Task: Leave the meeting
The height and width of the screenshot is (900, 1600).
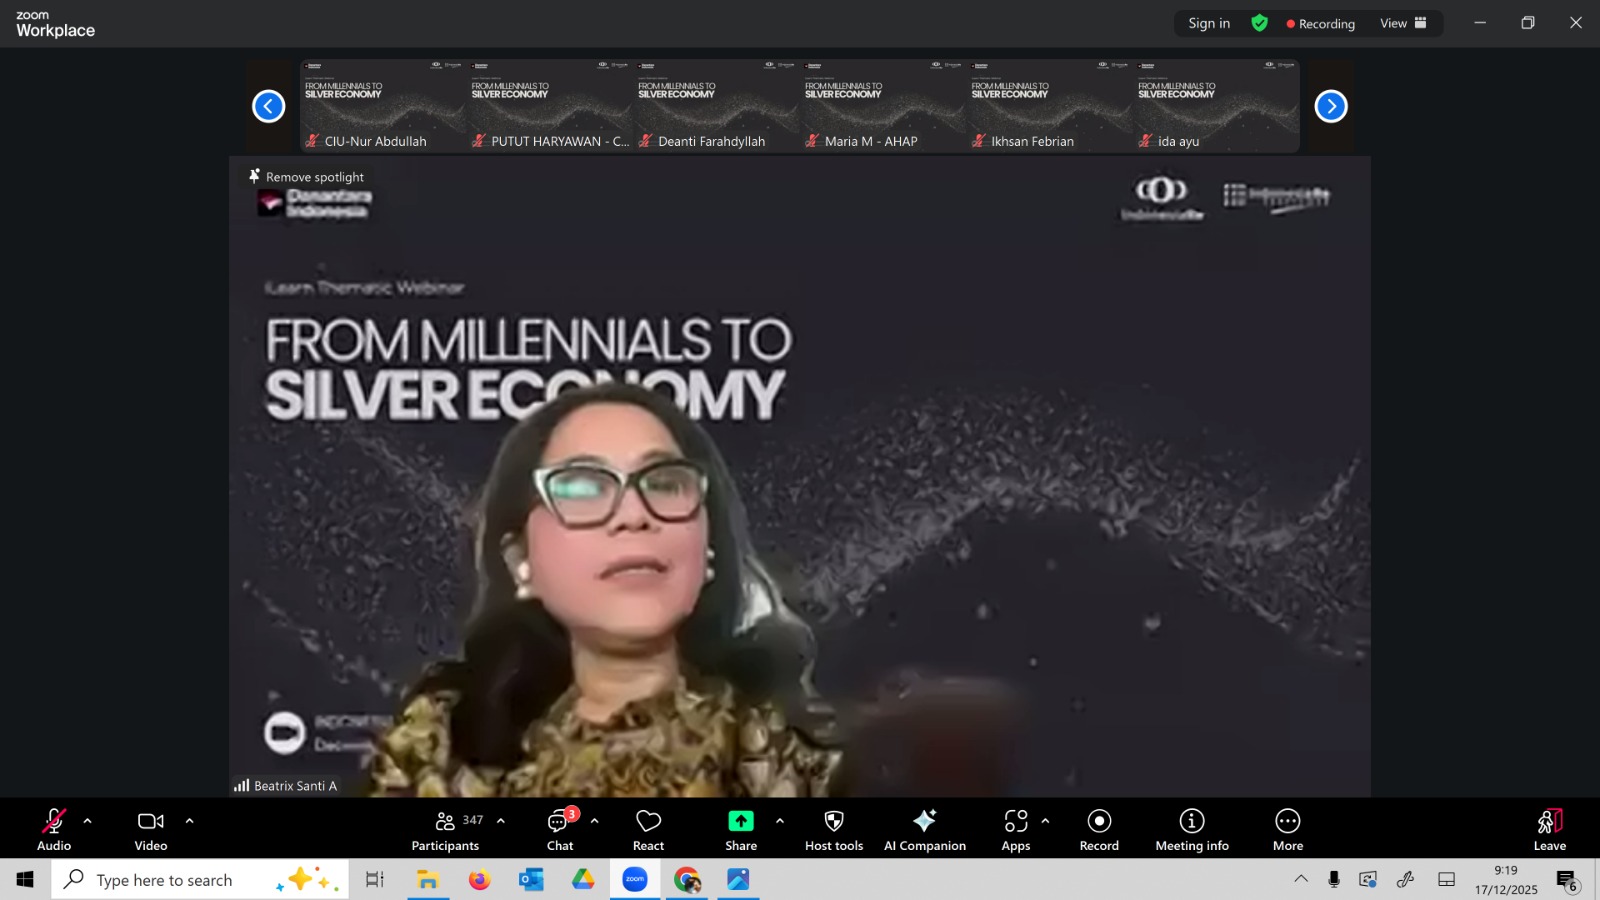Action: click(1549, 830)
